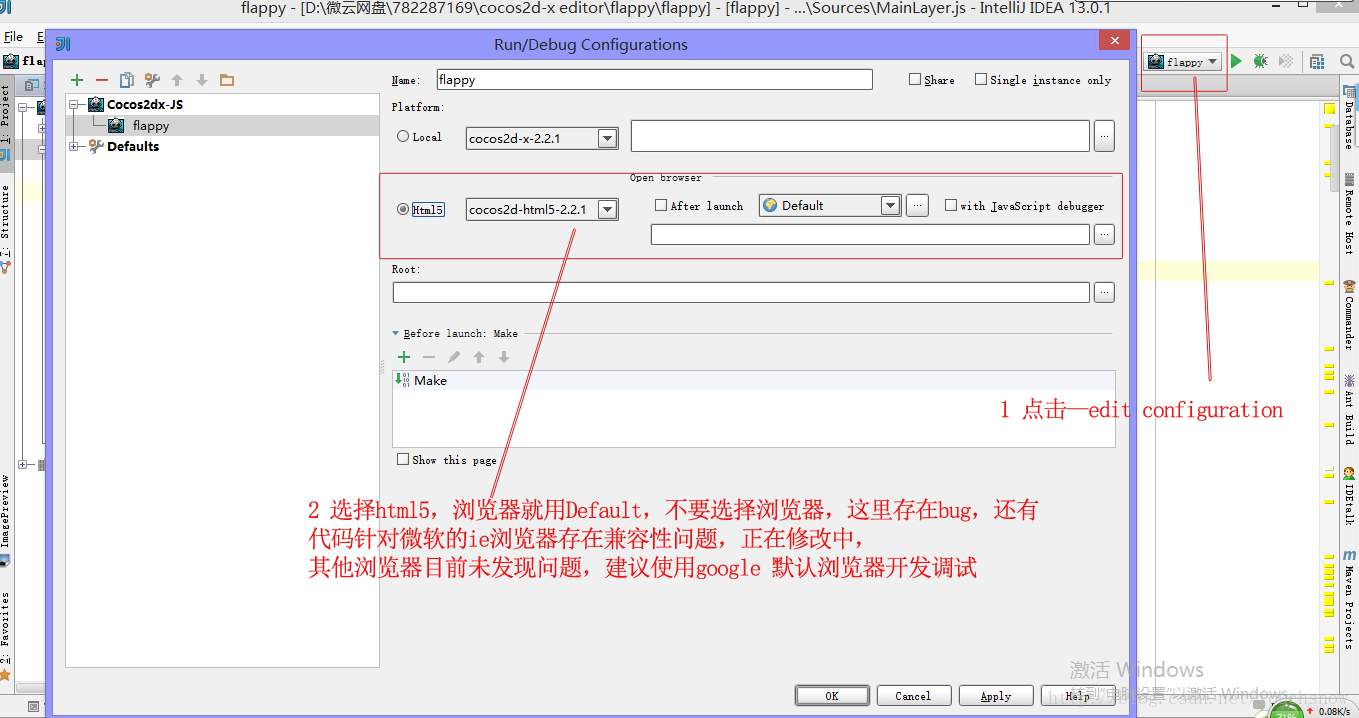Enable After launch checkbox
Image resolution: width=1359 pixels, height=718 pixels.
click(x=661, y=205)
